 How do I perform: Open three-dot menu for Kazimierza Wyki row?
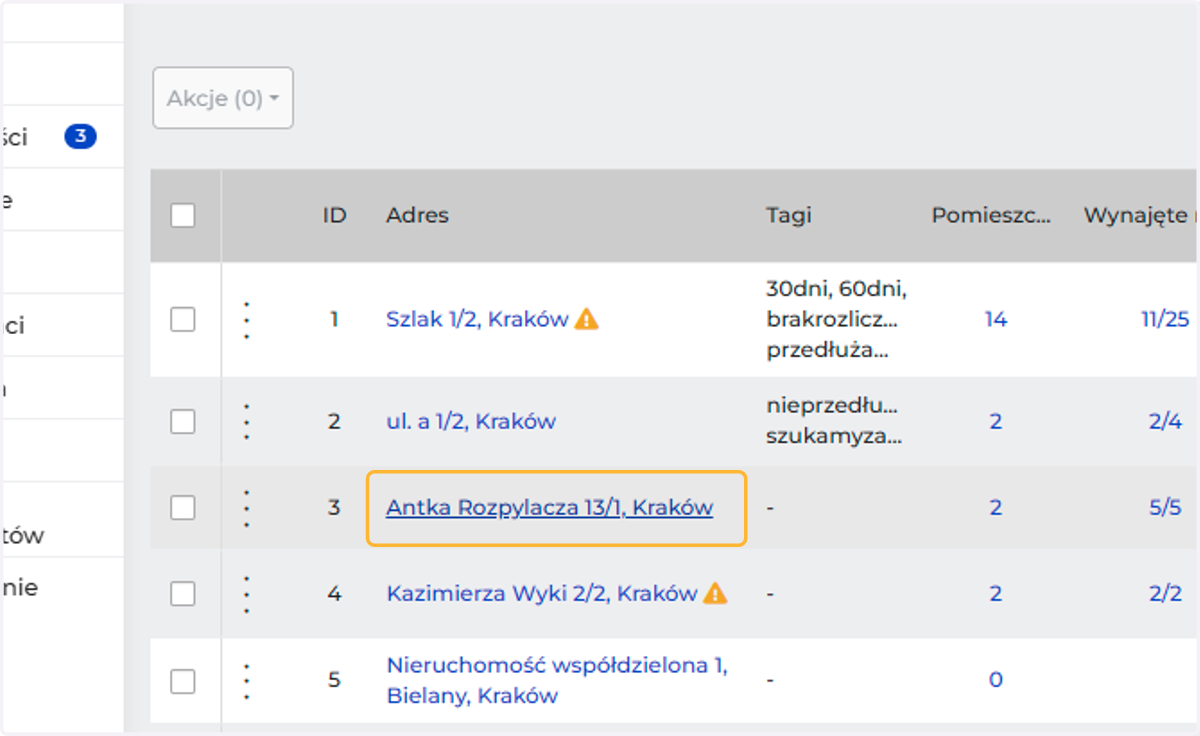pyautogui.click(x=247, y=593)
